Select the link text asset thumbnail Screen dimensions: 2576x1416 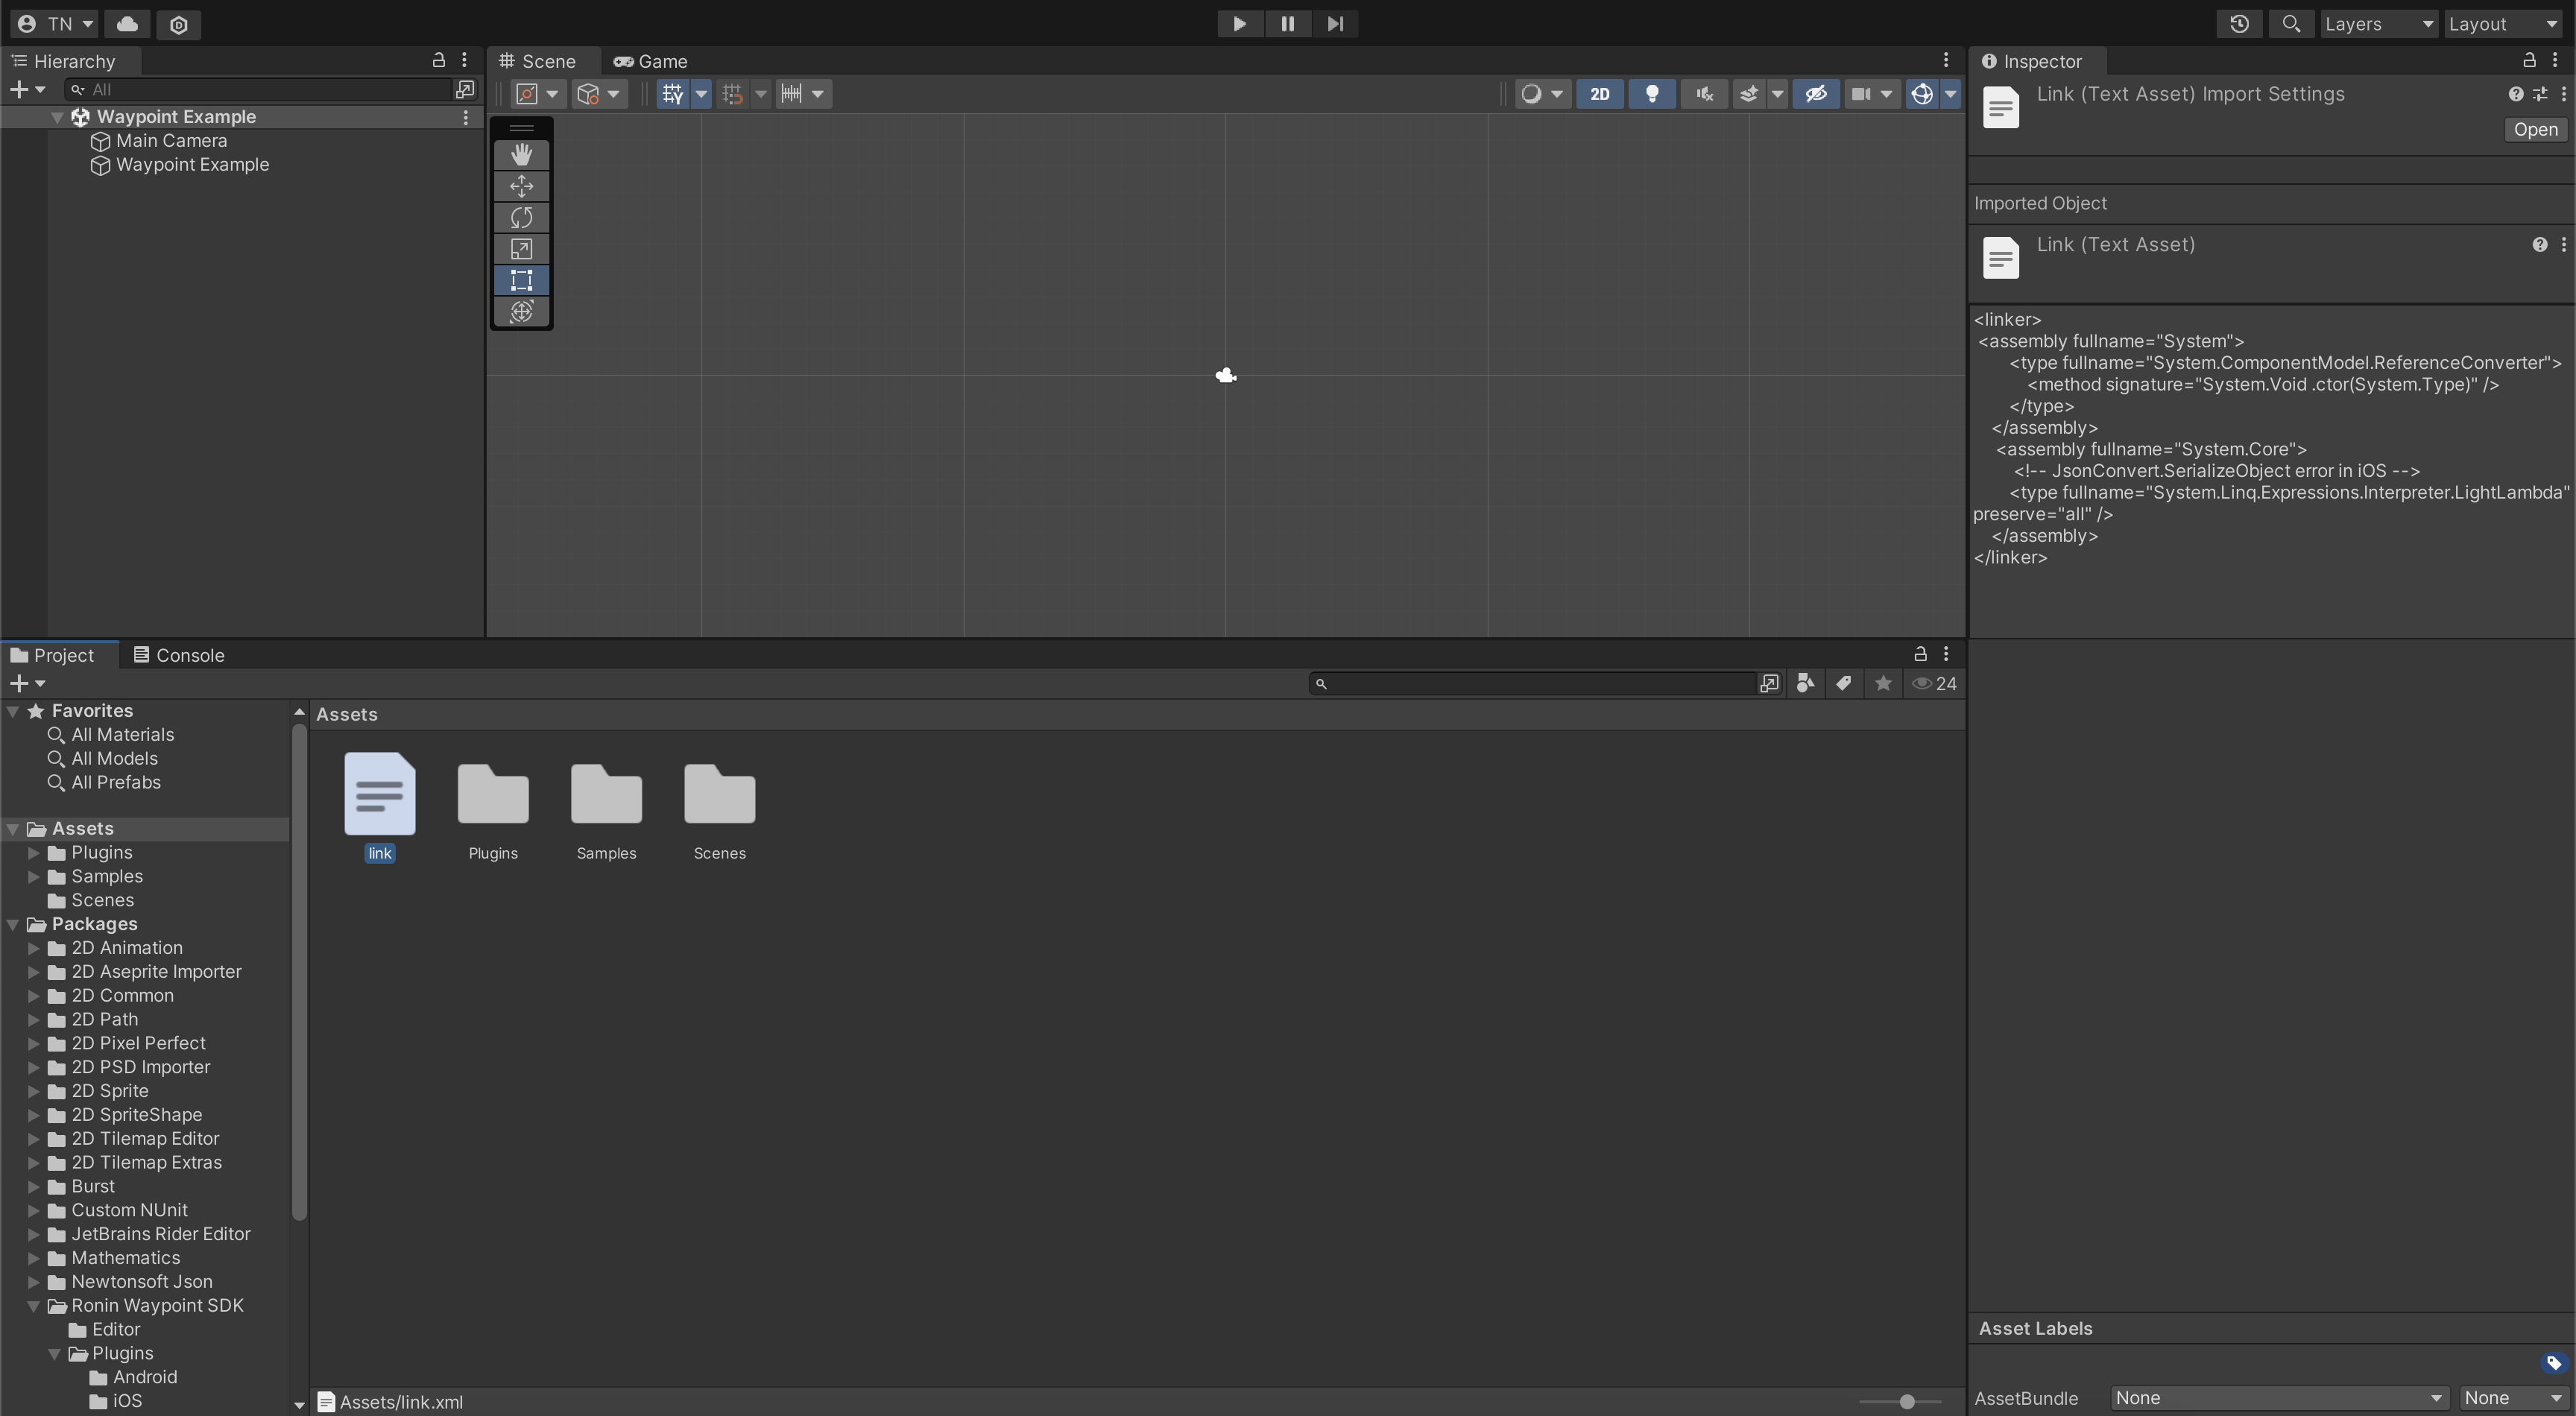pos(380,794)
